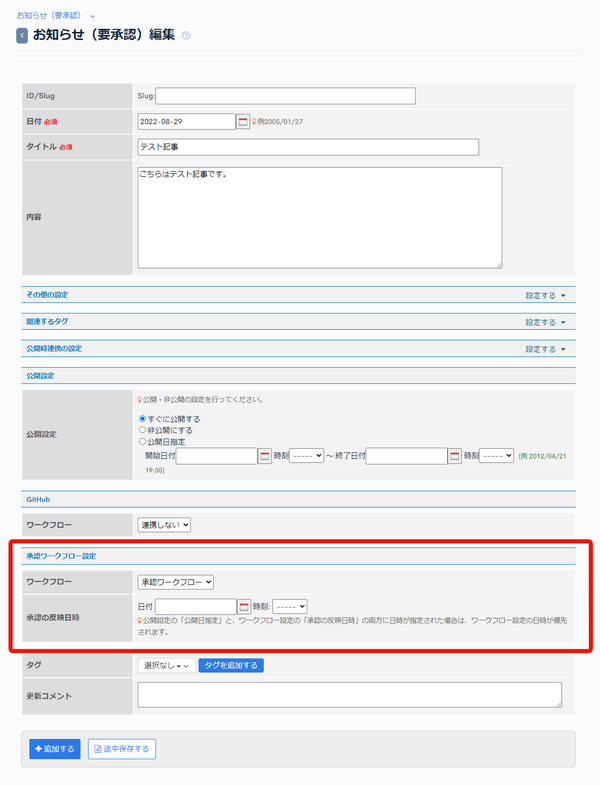Click the タイトル field with テスト記事
Screen dimensions: 600x785
coord(308,147)
